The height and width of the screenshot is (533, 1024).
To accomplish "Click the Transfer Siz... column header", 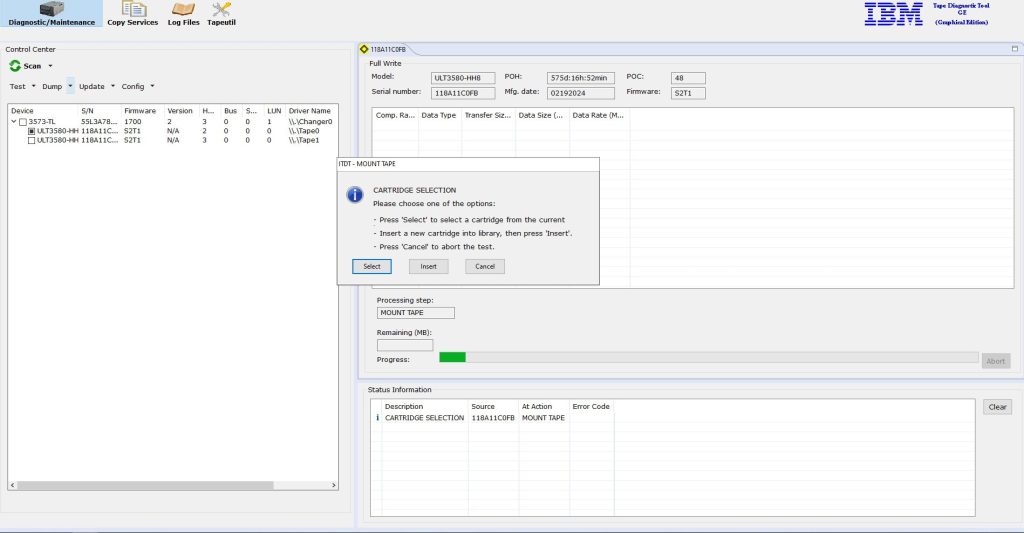I will (x=488, y=115).
